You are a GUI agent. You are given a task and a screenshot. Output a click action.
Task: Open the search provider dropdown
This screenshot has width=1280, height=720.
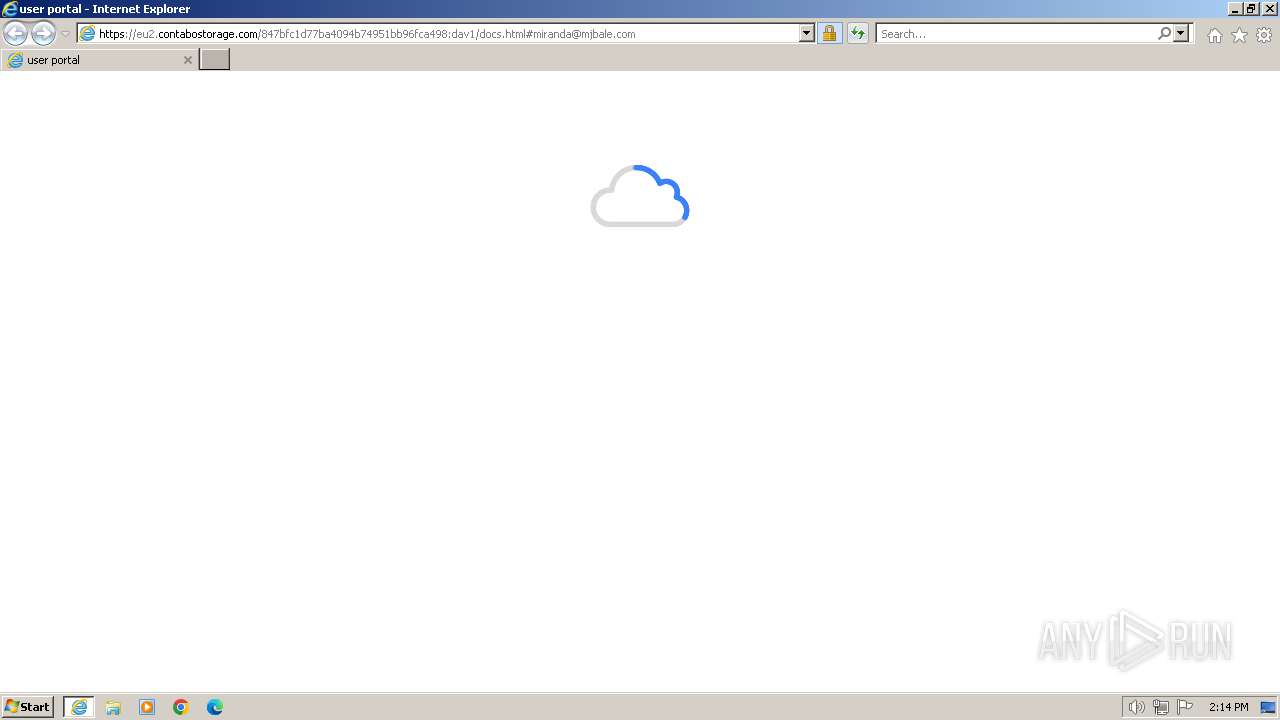1181,34
